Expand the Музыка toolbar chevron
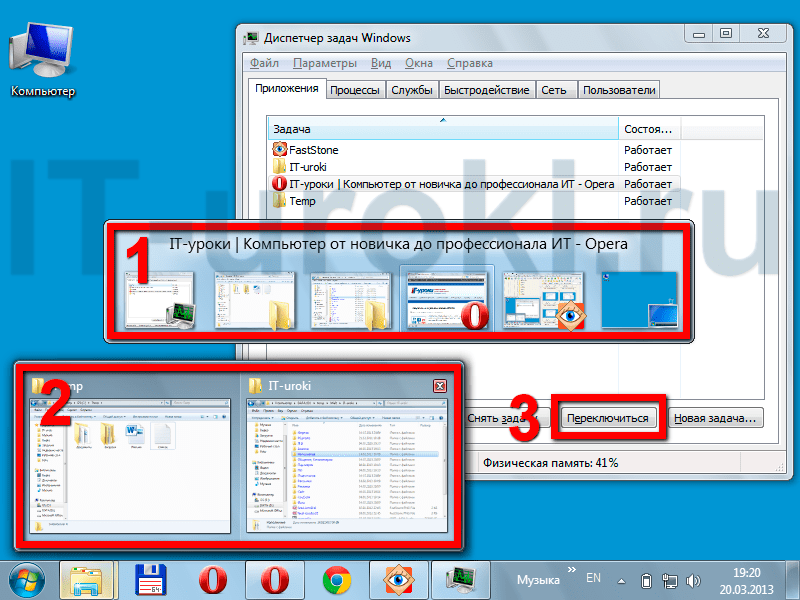 (571, 569)
